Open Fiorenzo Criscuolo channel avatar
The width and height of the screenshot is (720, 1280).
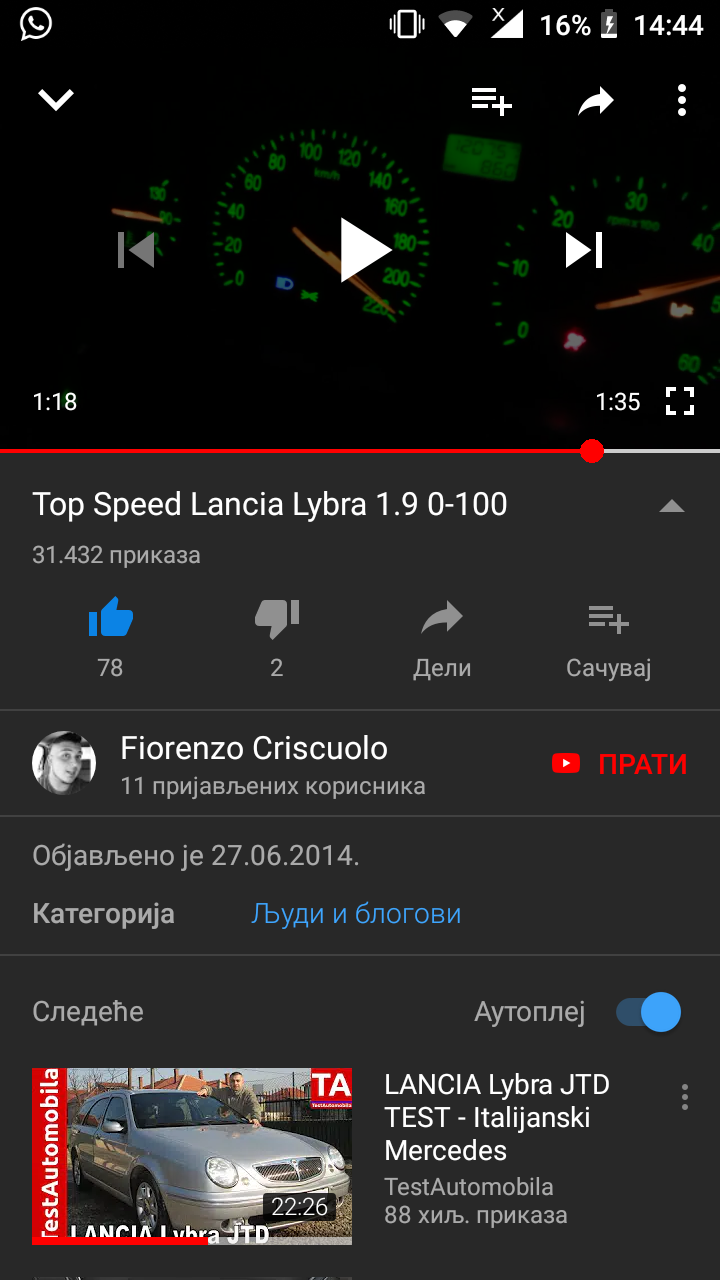(x=64, y=763)
